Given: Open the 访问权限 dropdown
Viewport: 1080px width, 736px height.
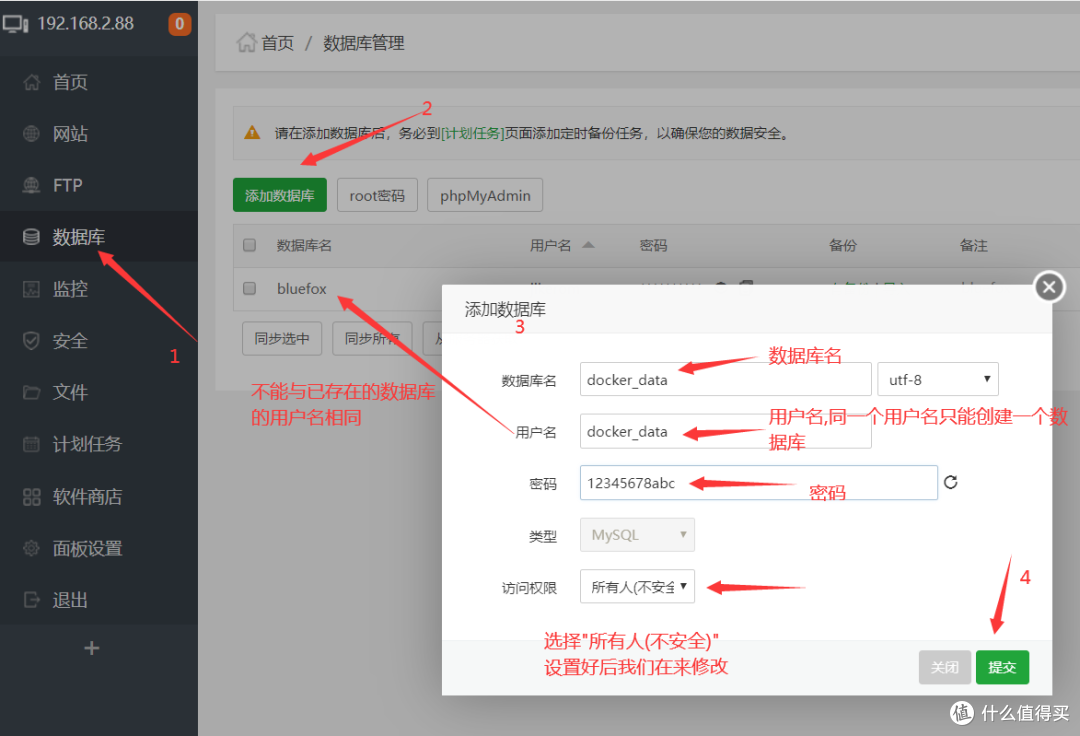Looking at the screenshot, I should (637, 587).
